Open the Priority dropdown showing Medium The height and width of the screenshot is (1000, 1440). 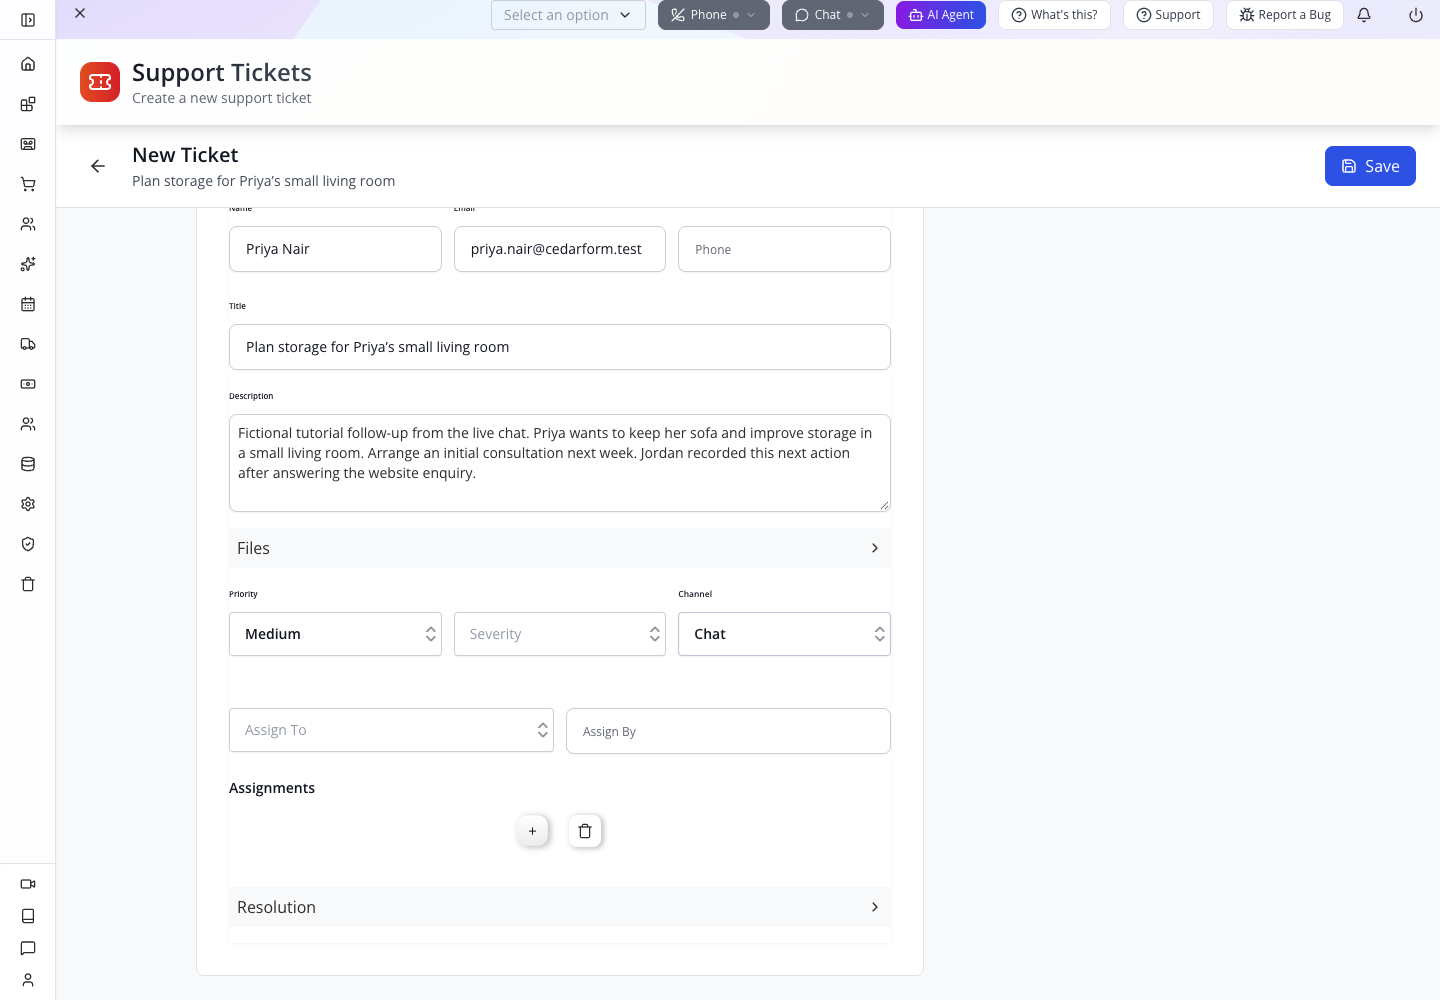(x=335, y=634)
